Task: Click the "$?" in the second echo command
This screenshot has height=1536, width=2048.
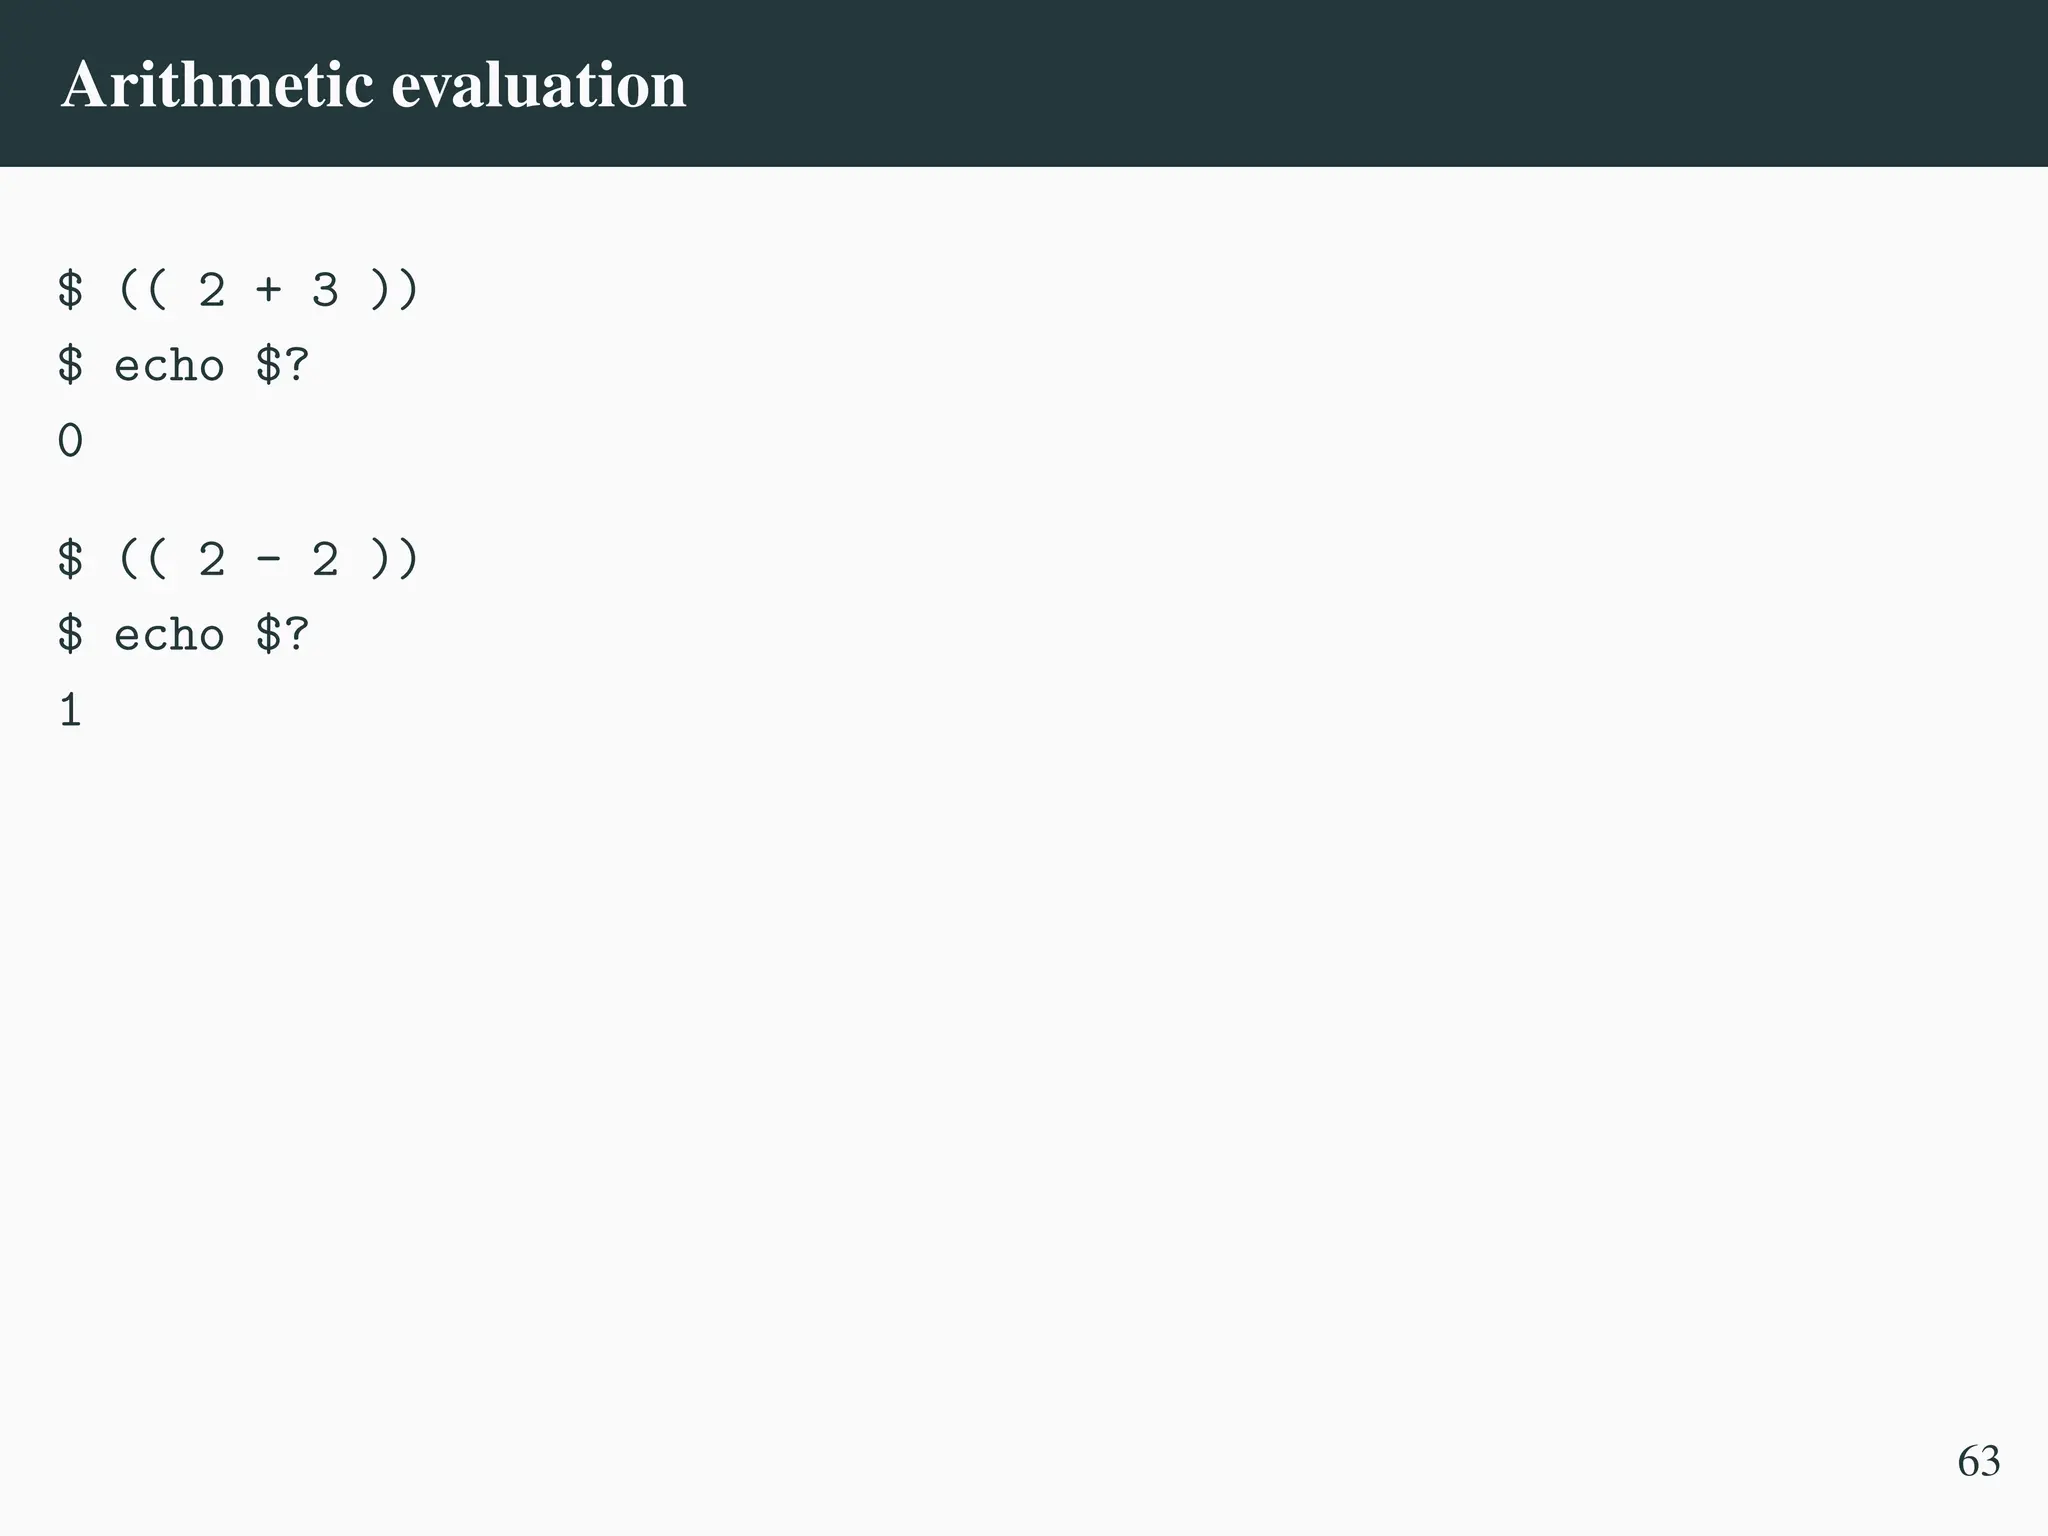Action: (283, 635)
